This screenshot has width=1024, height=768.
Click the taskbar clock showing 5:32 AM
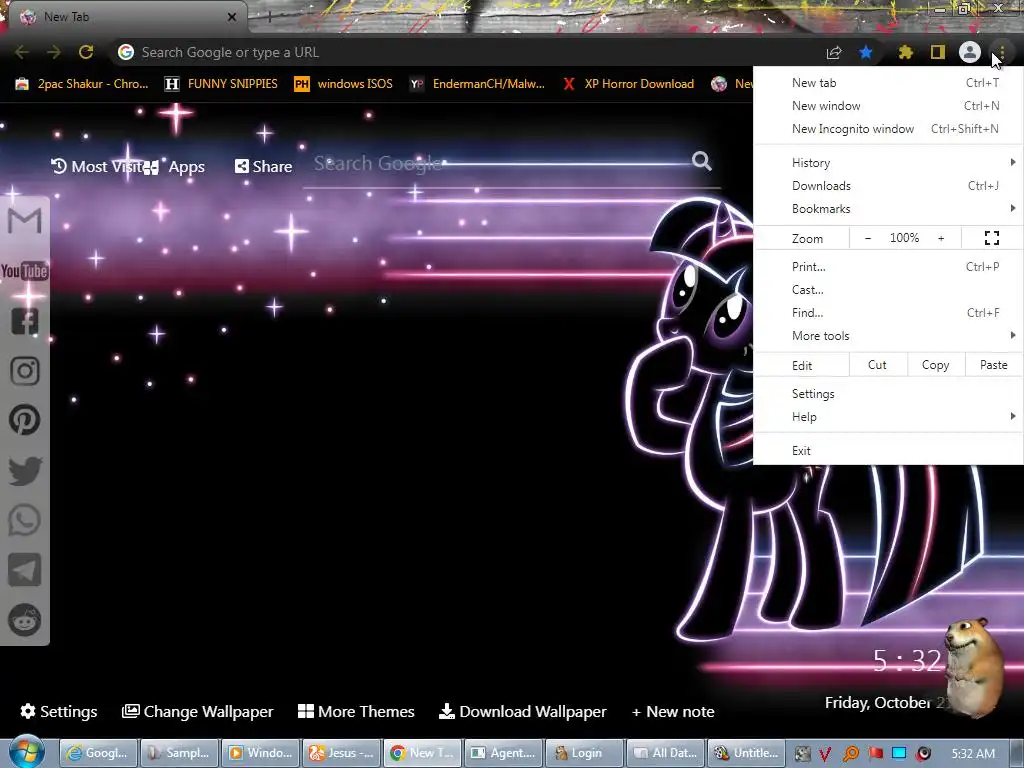click(x=973, y=754)
